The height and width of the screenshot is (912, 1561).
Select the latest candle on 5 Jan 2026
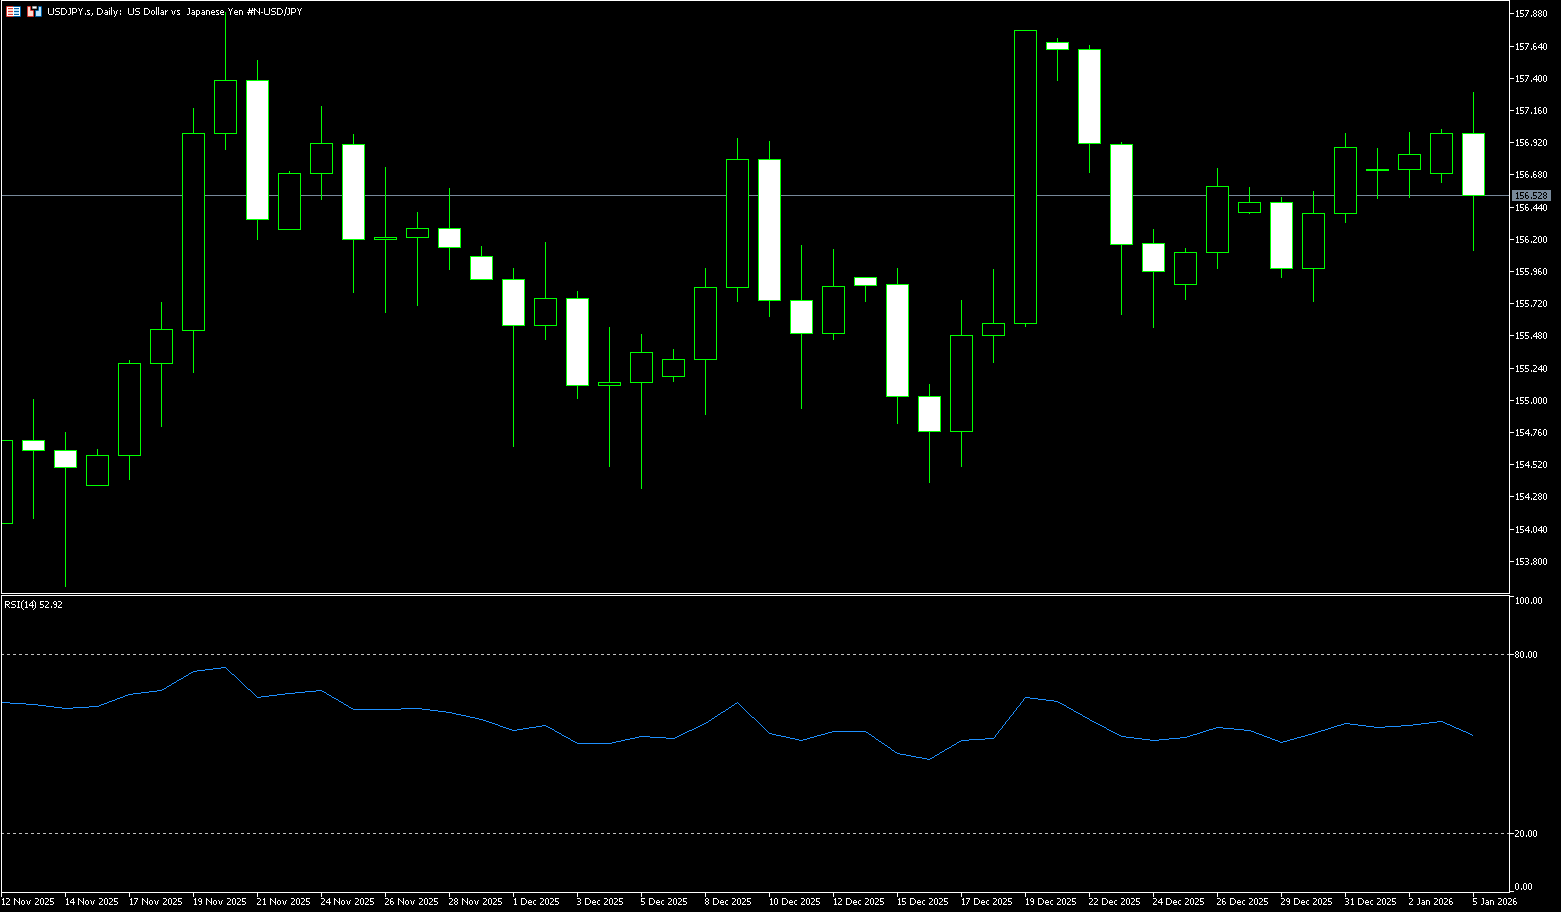pos(1473,164)
